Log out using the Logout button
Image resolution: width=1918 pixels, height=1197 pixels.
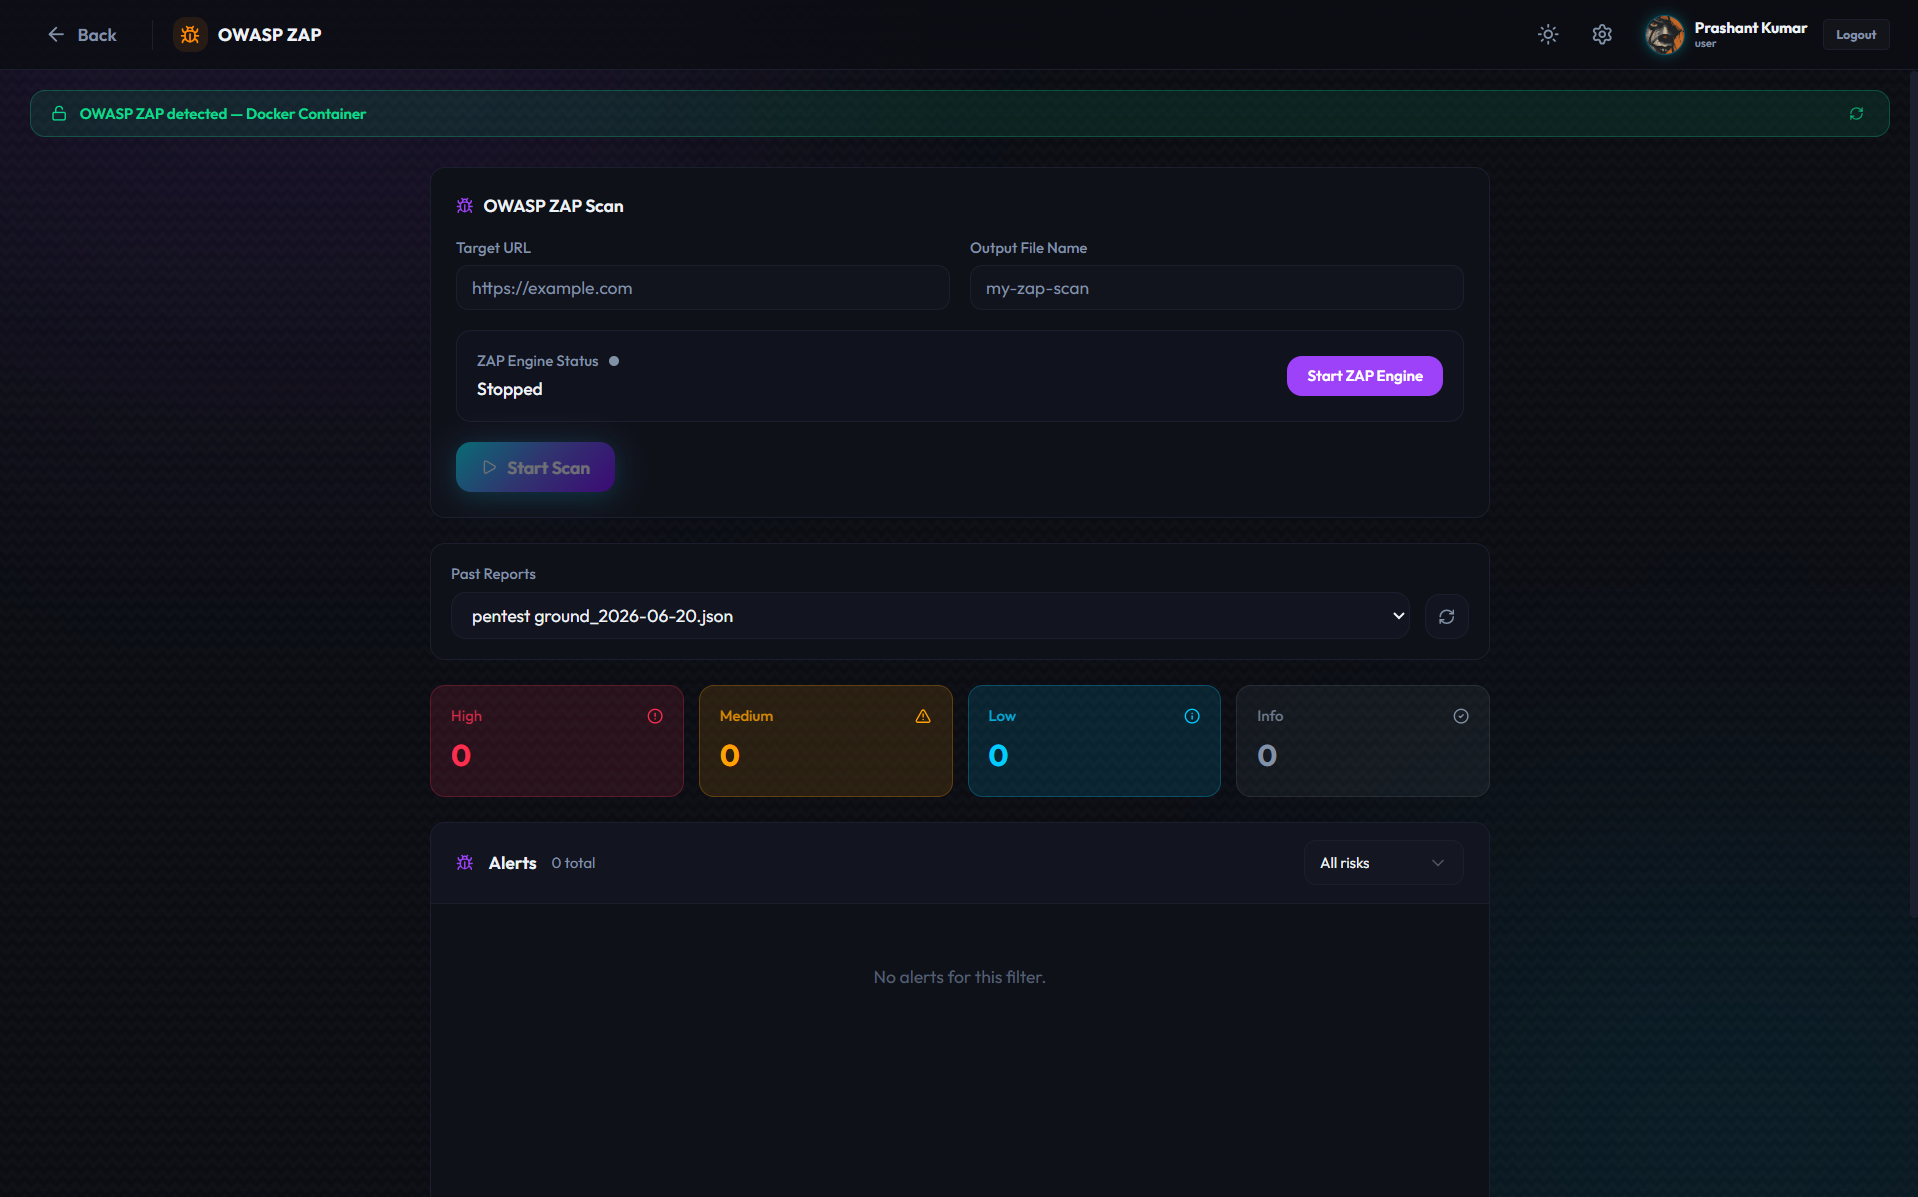click(1856, 34)
